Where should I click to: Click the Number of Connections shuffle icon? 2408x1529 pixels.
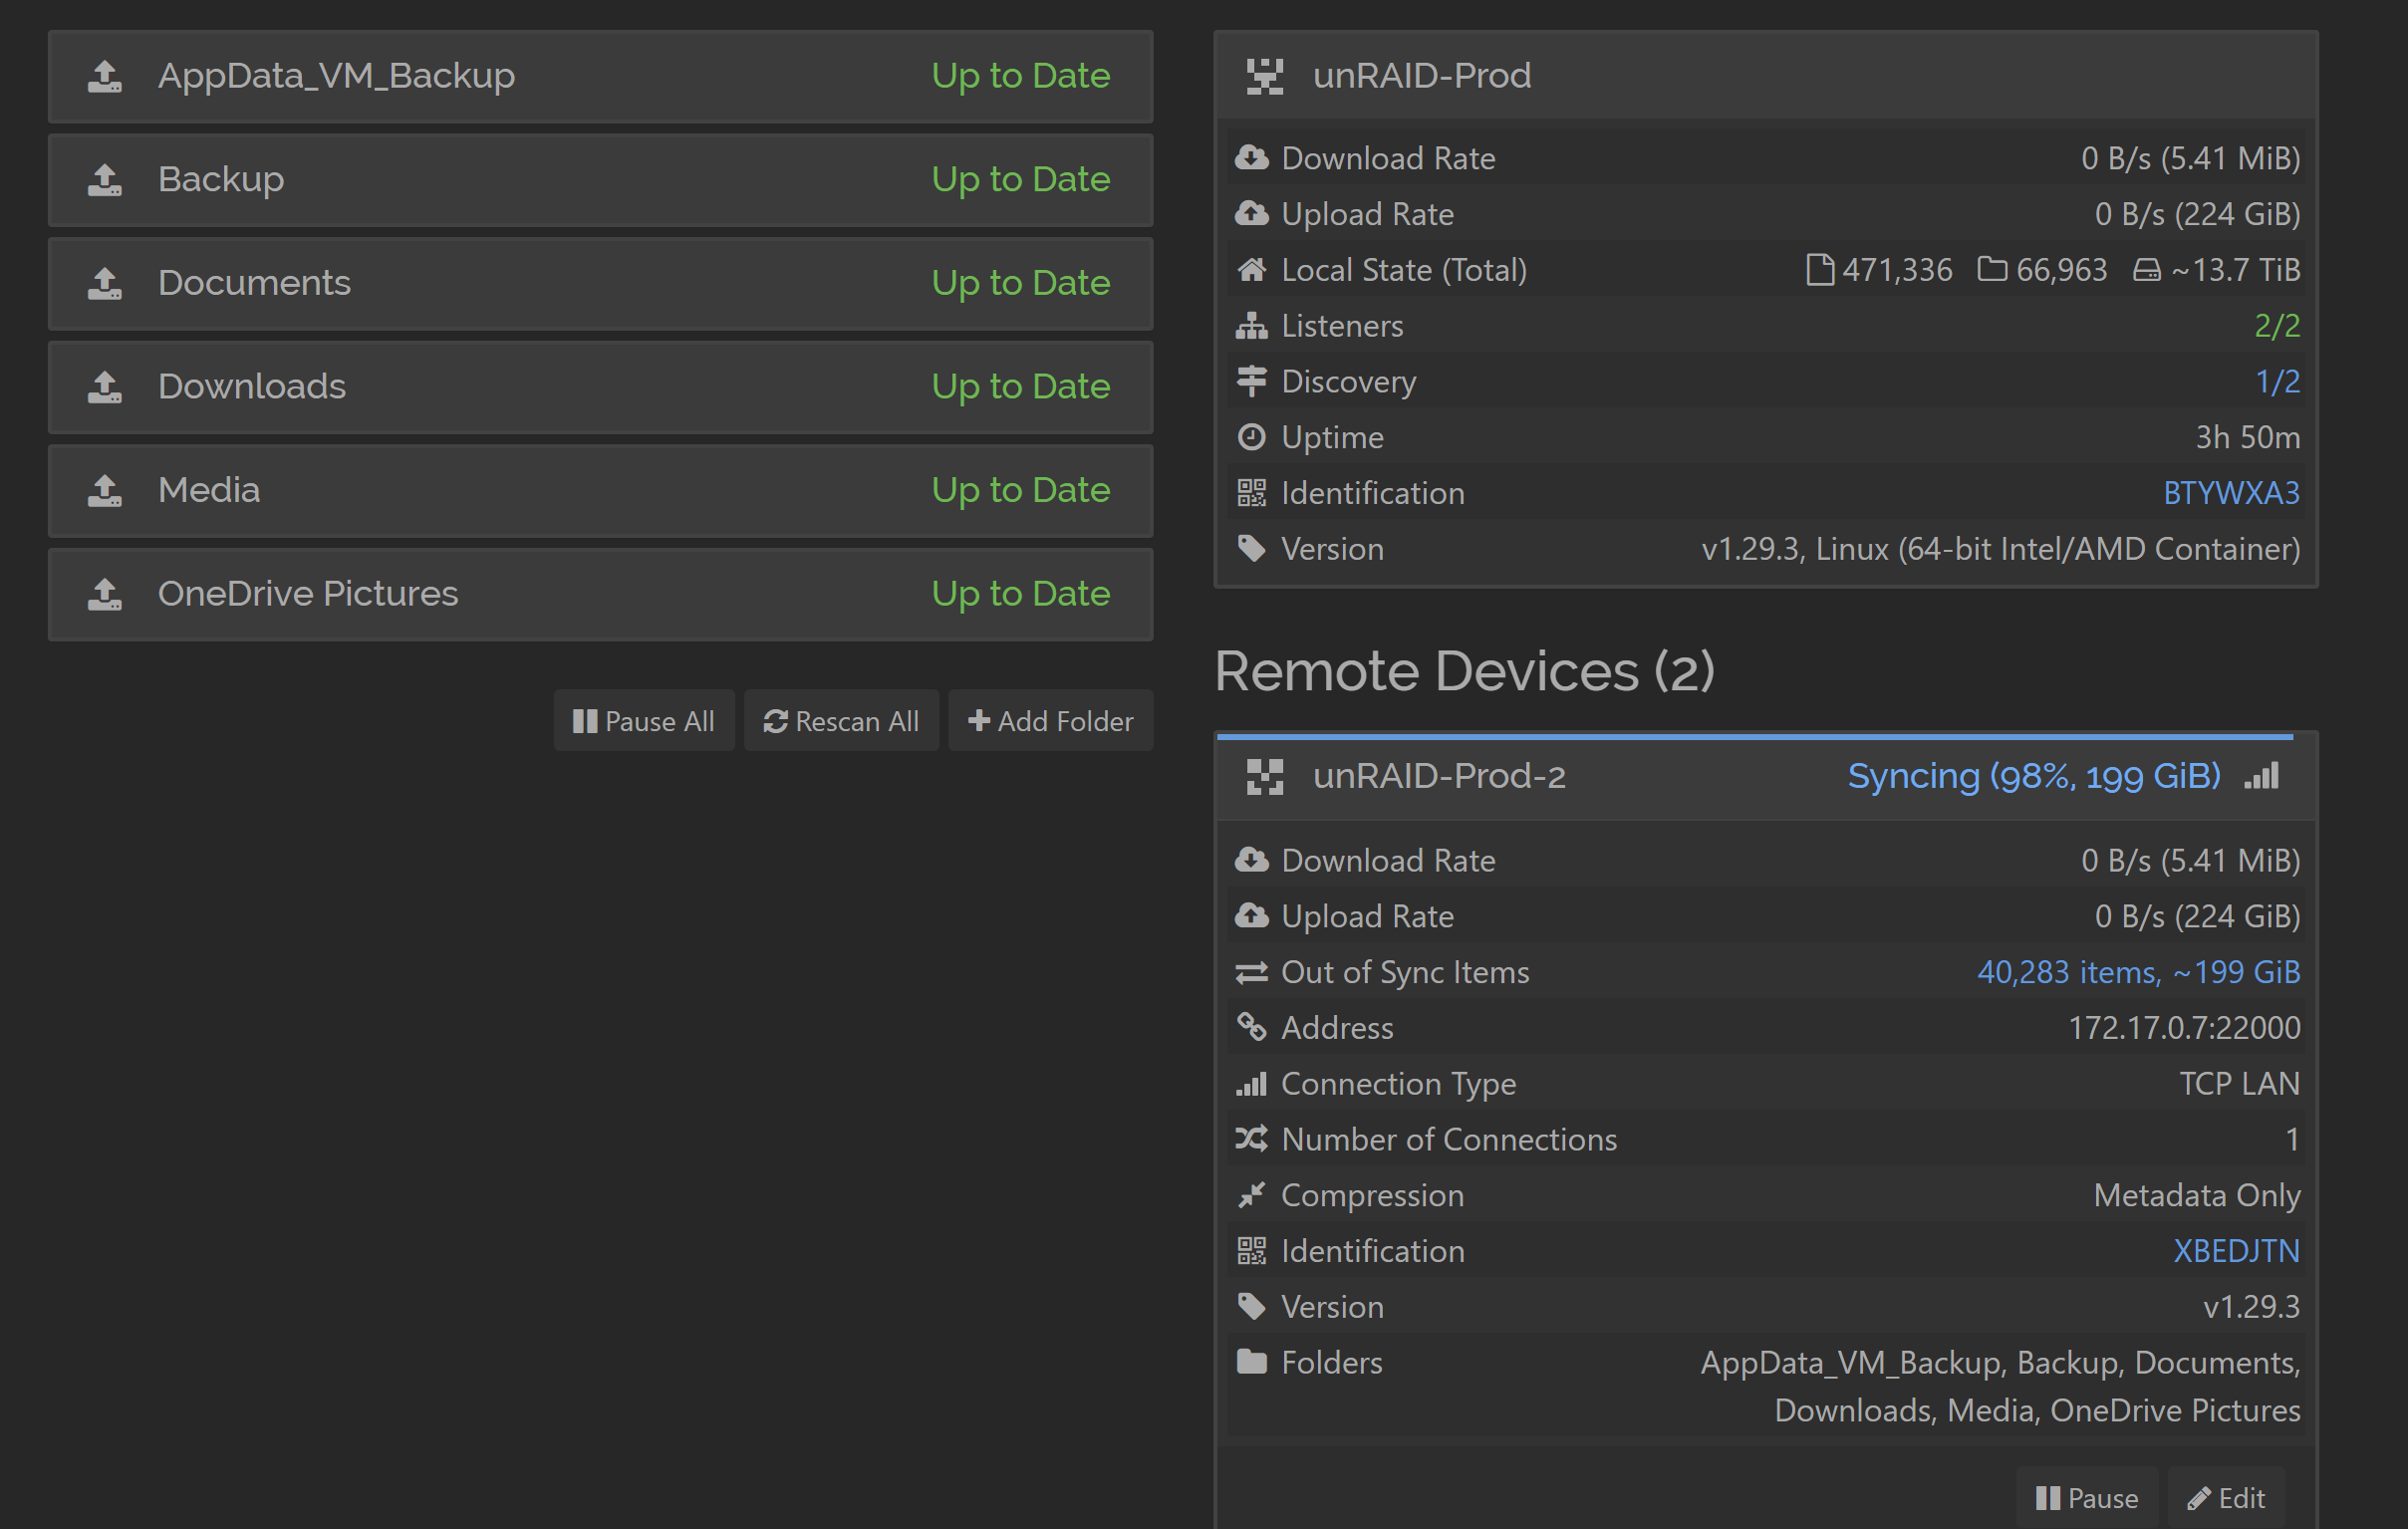click(1252, 1139)
